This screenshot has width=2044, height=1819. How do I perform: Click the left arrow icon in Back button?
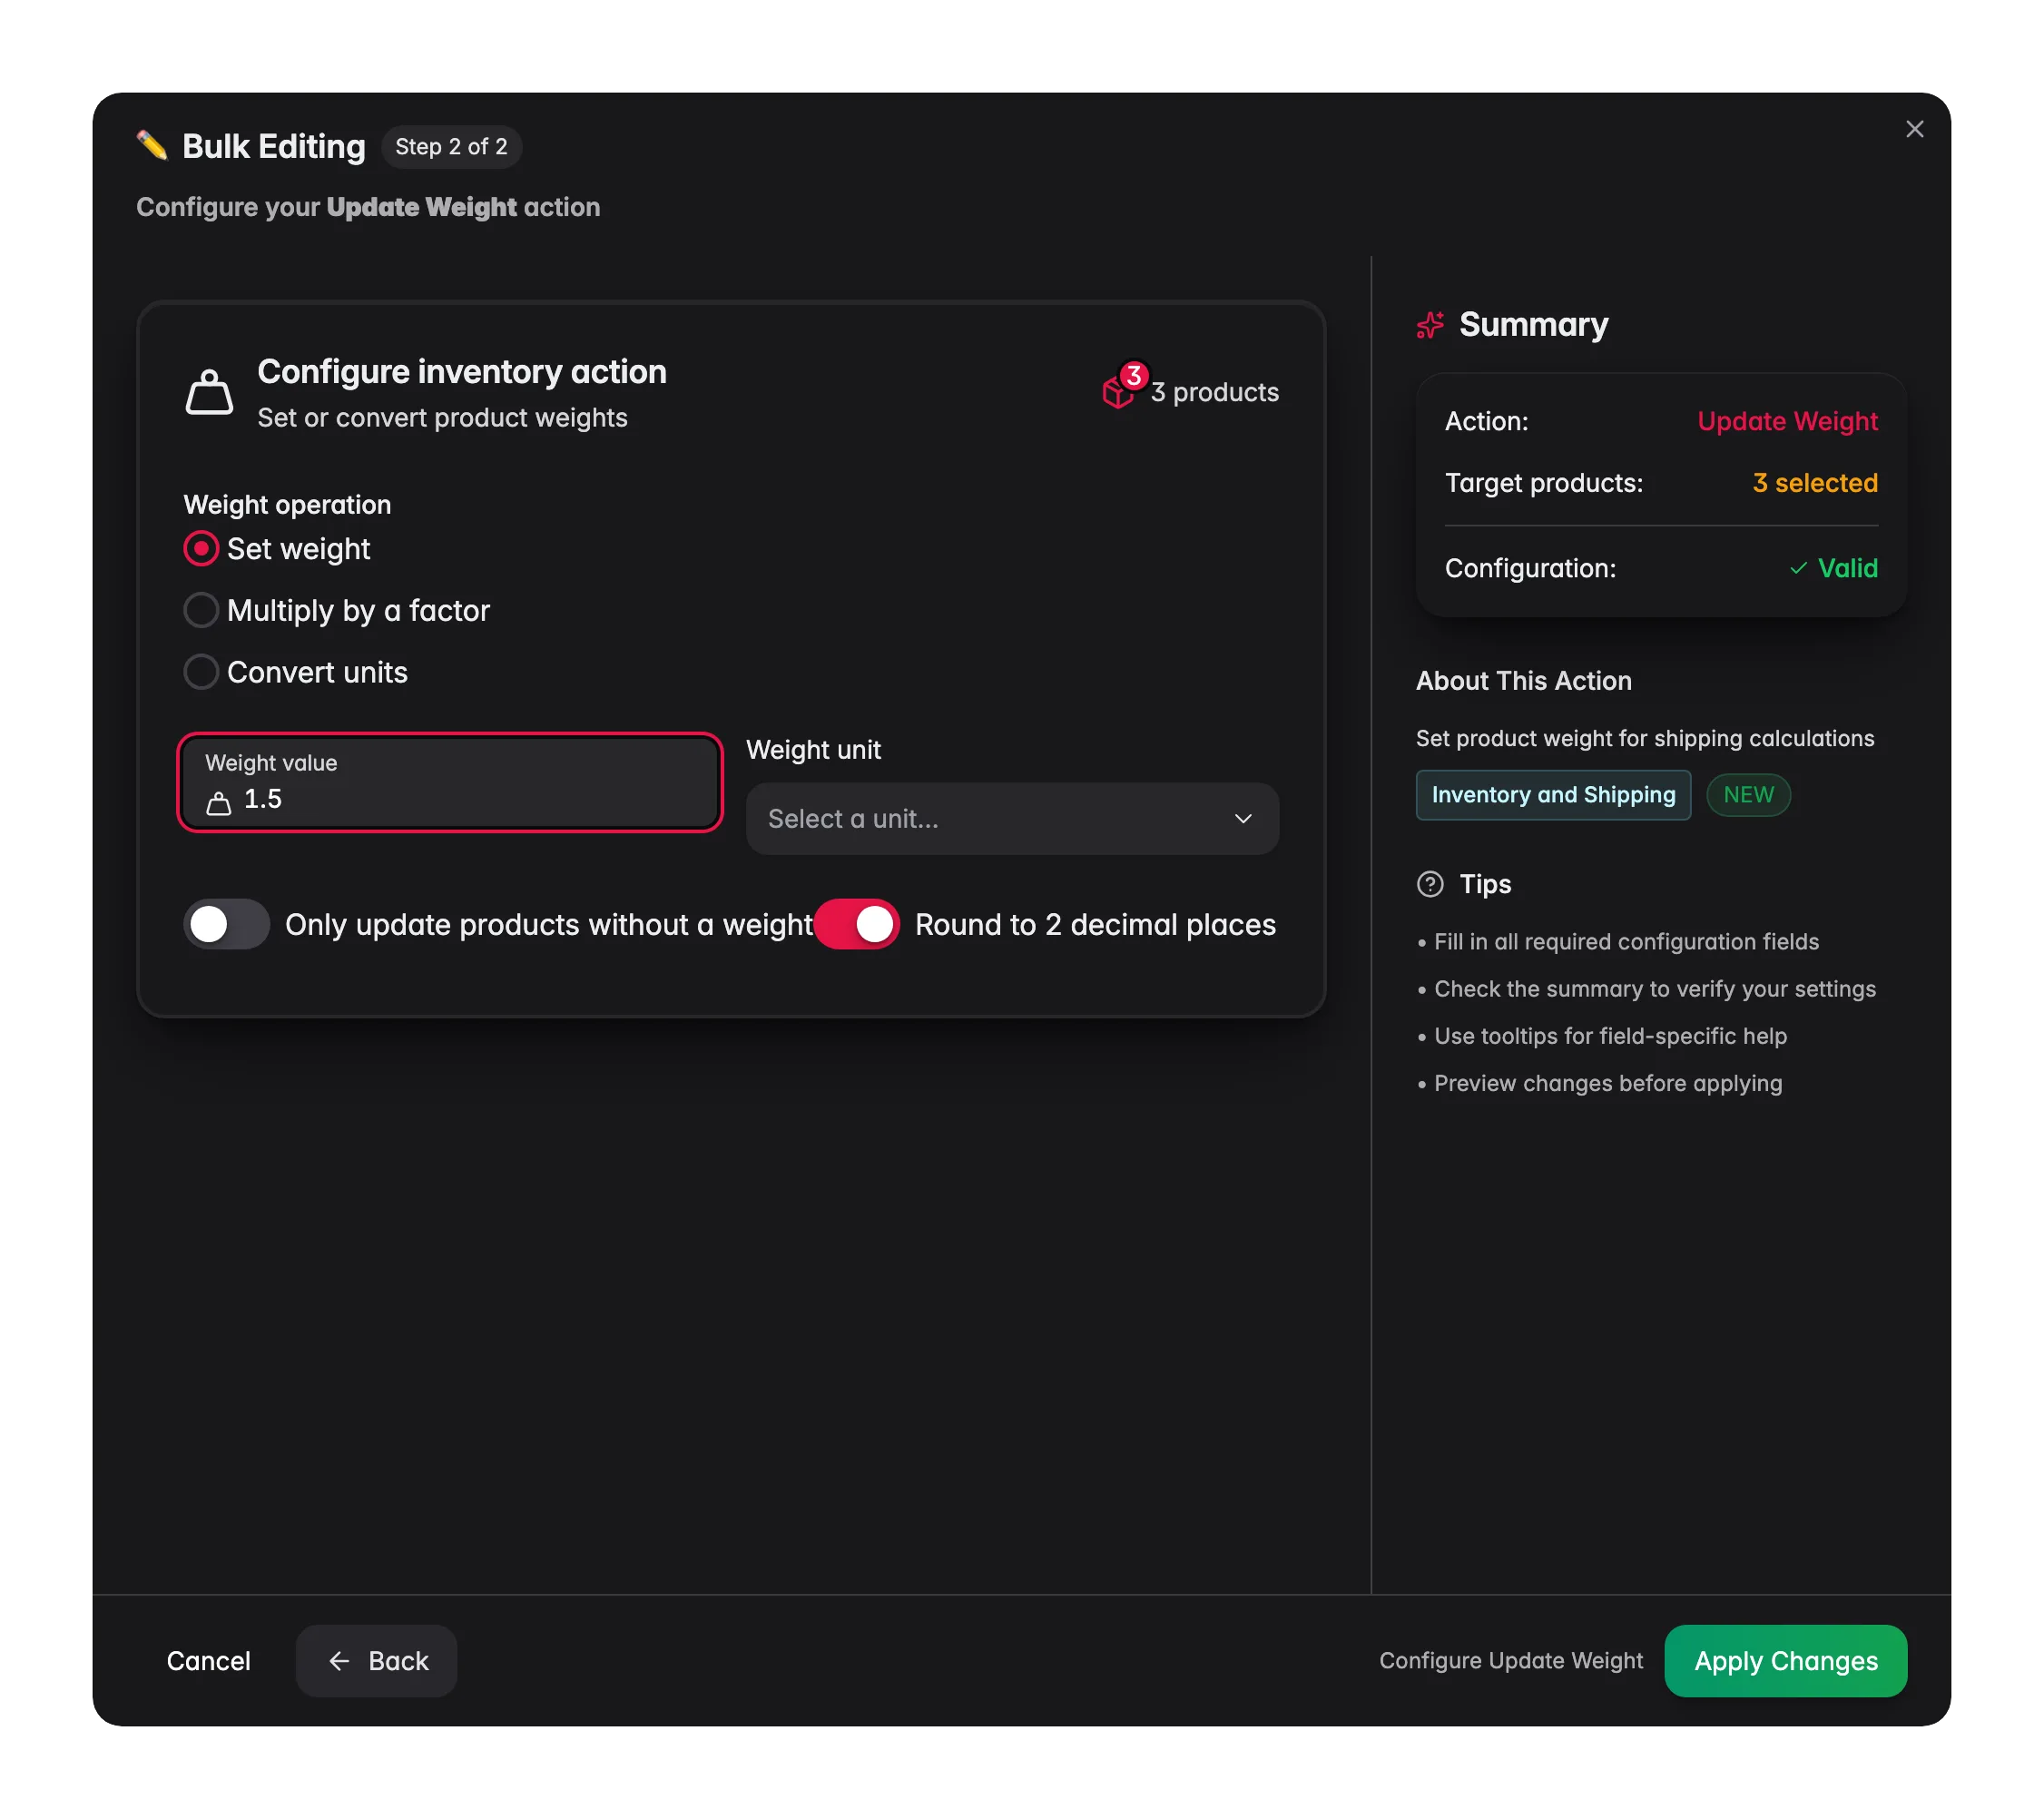(339, 1661)
